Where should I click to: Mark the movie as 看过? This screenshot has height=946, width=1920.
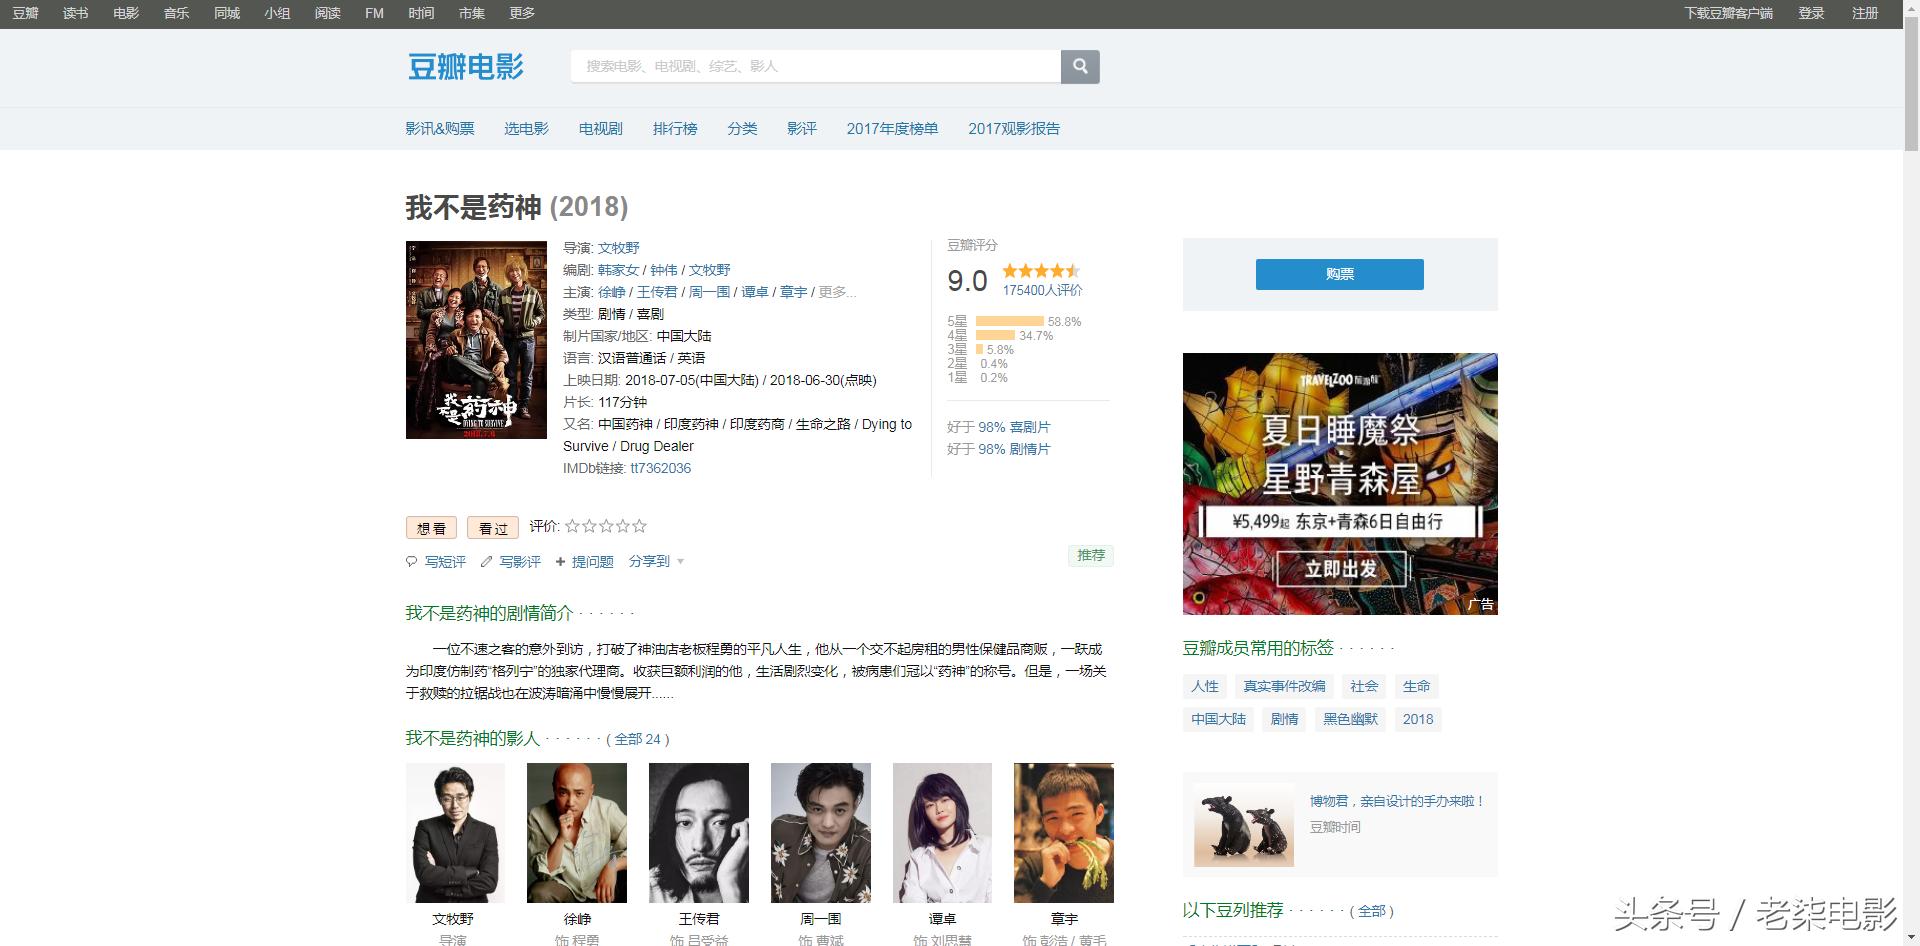coord(493,528)
